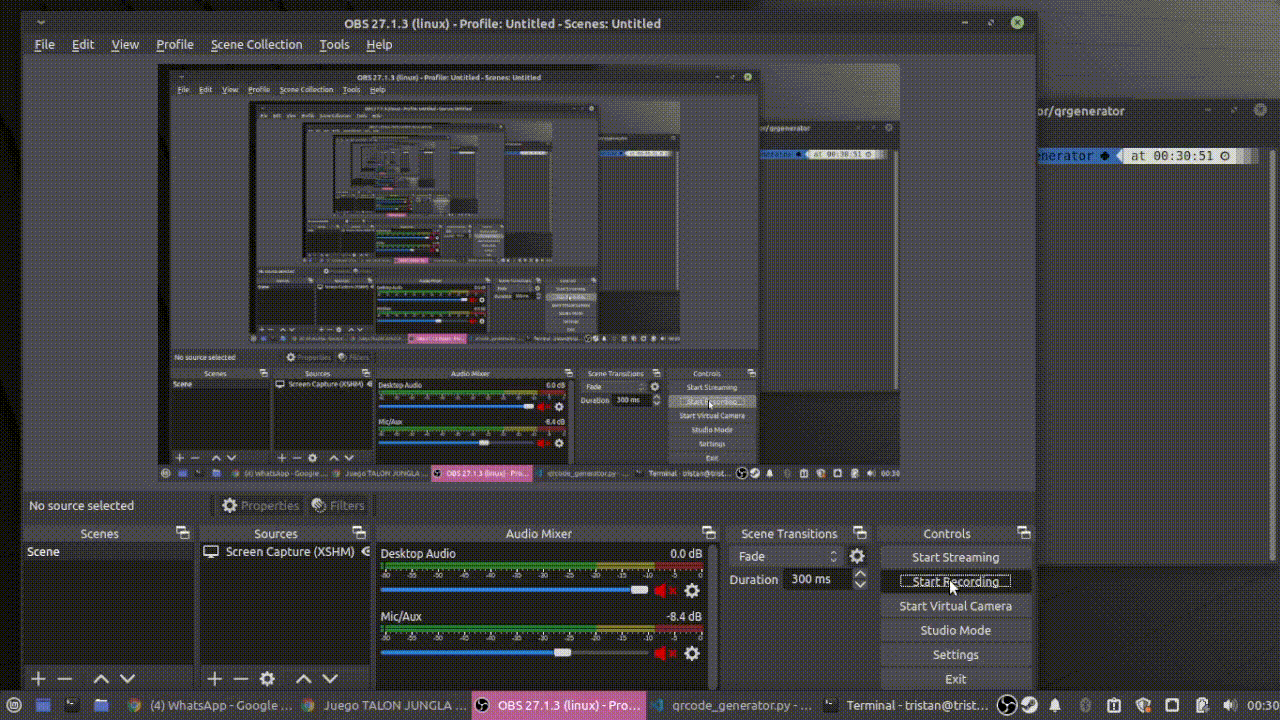Open Desktop Audio settings gear
1280x720 pixels.
click(x=692, y=591)
